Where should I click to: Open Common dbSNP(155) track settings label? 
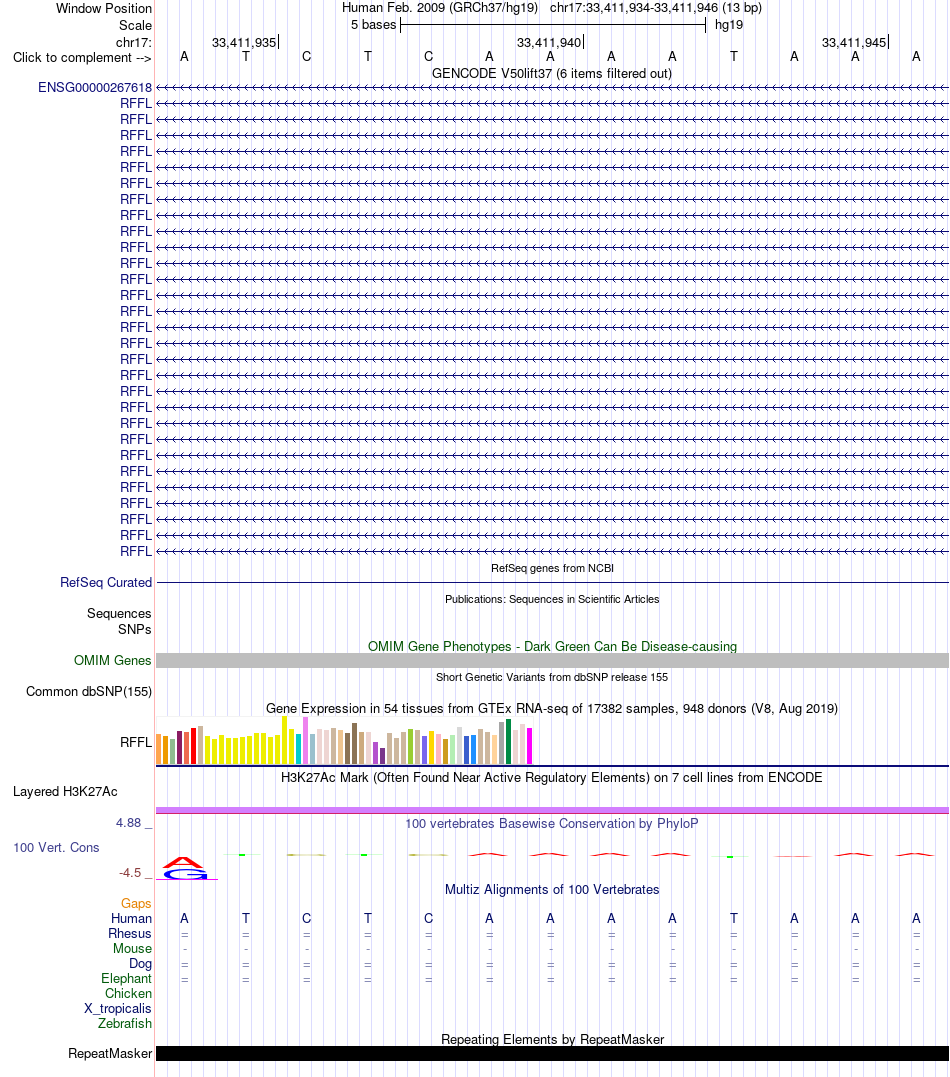point(89,692)
